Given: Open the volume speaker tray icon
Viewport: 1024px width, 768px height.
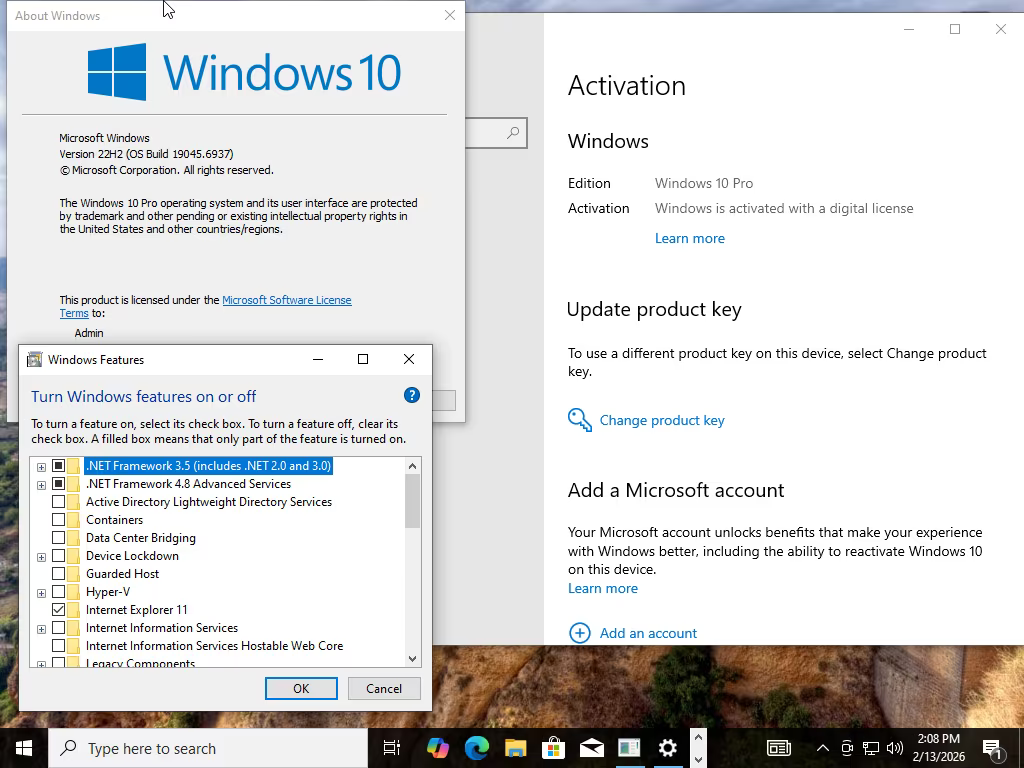Looking at the screenshot, I should [x=895, y=748].
